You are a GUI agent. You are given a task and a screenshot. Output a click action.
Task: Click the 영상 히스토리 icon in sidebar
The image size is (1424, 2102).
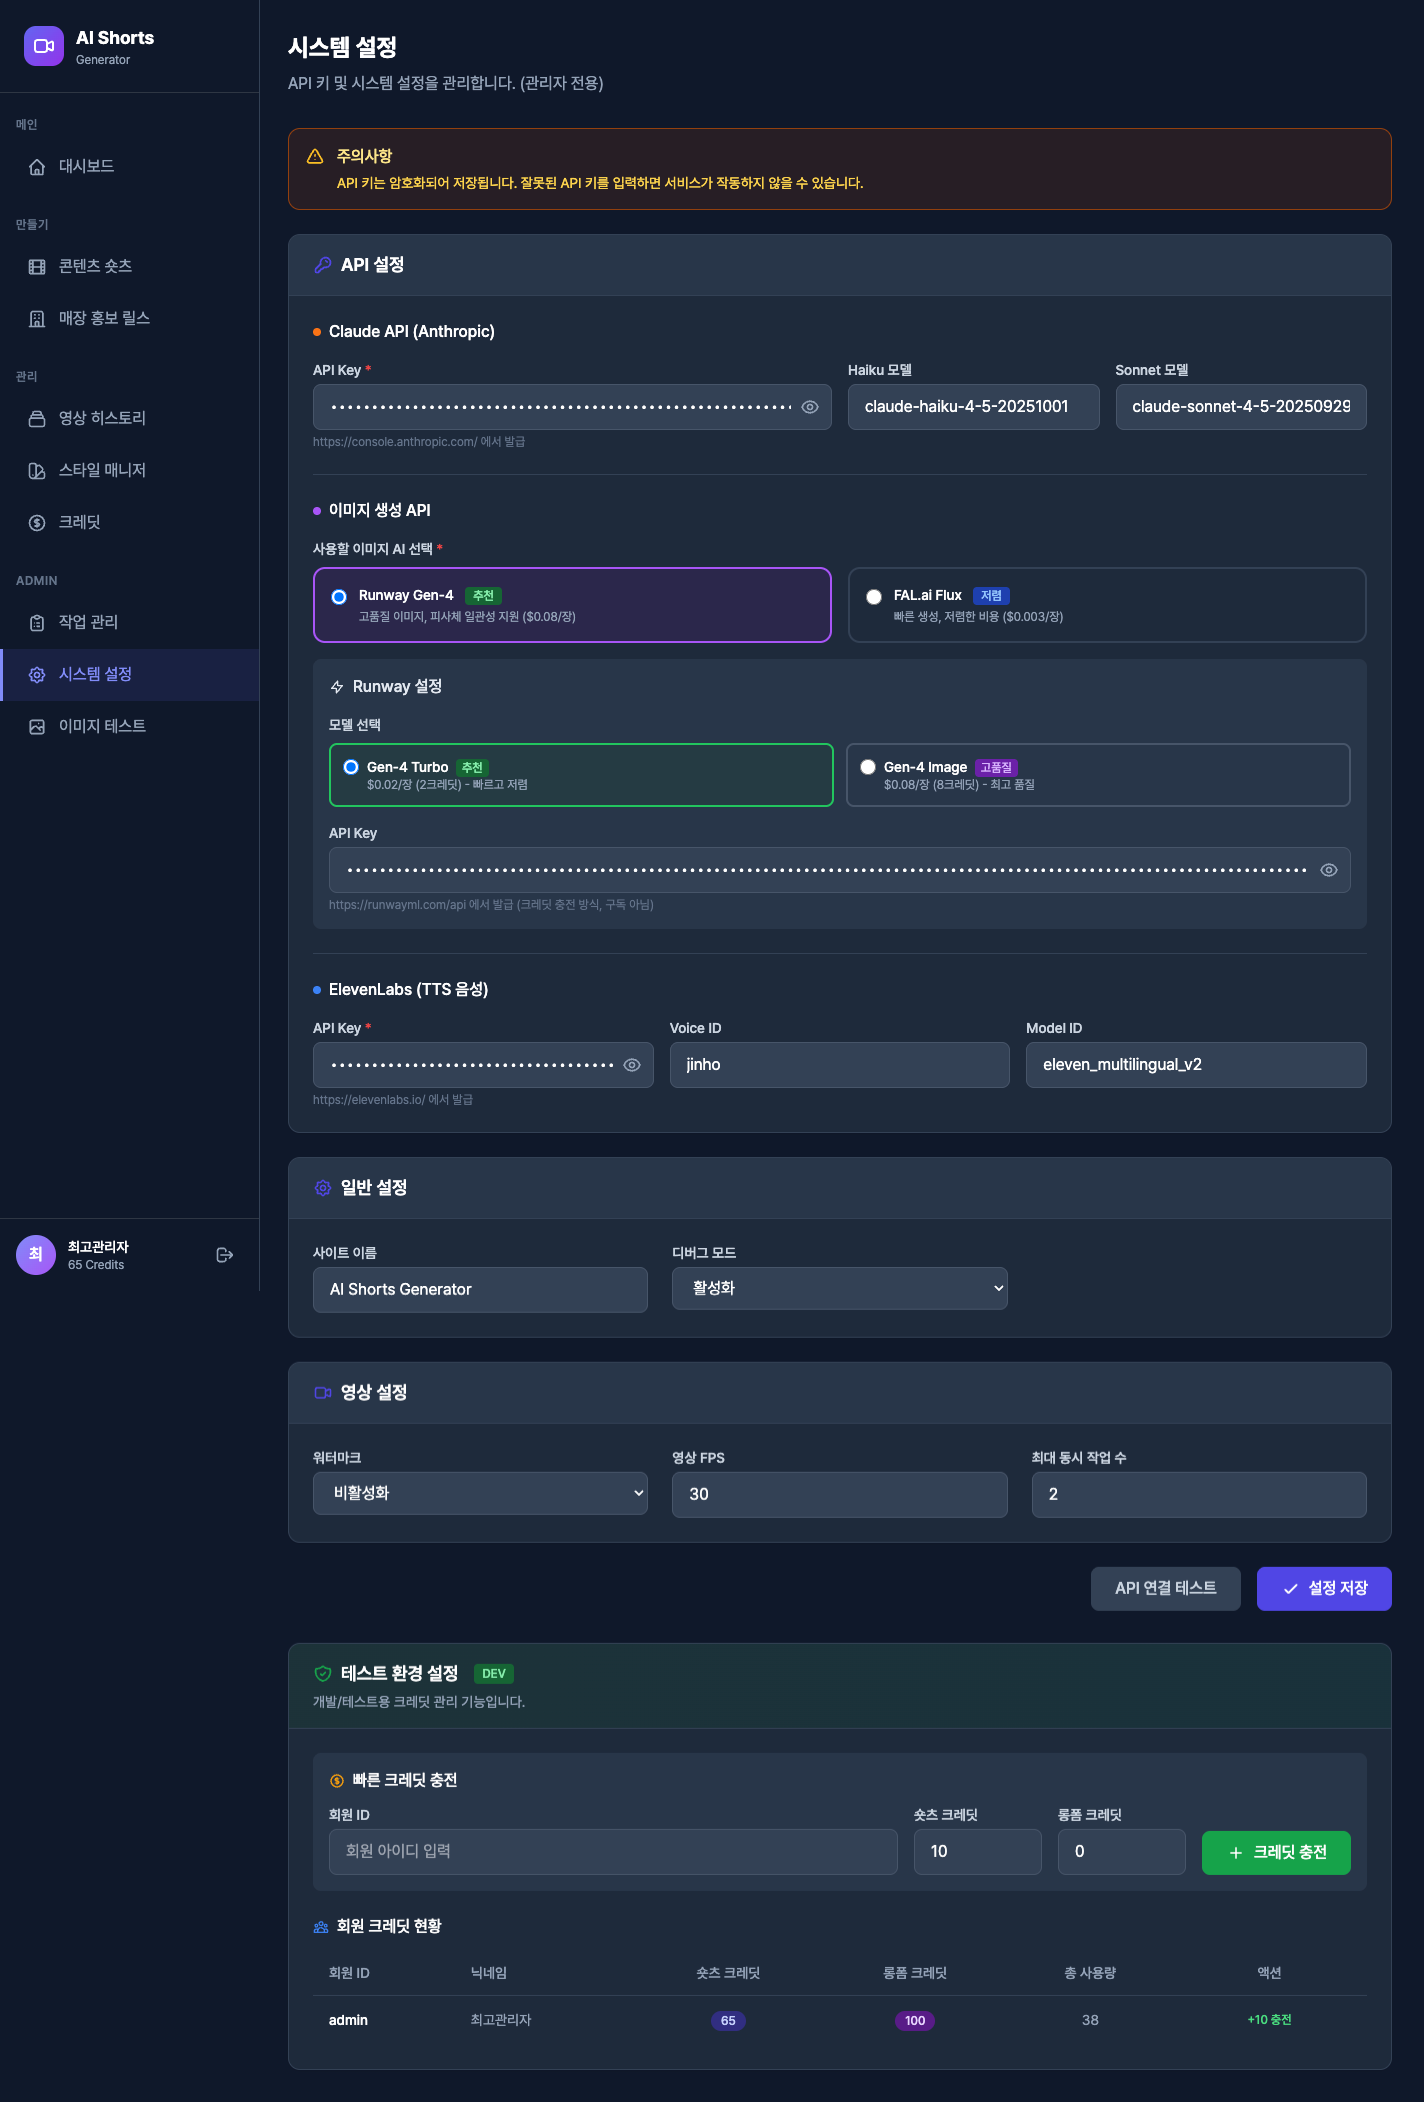pyautogui.click(x=37, y=419)
